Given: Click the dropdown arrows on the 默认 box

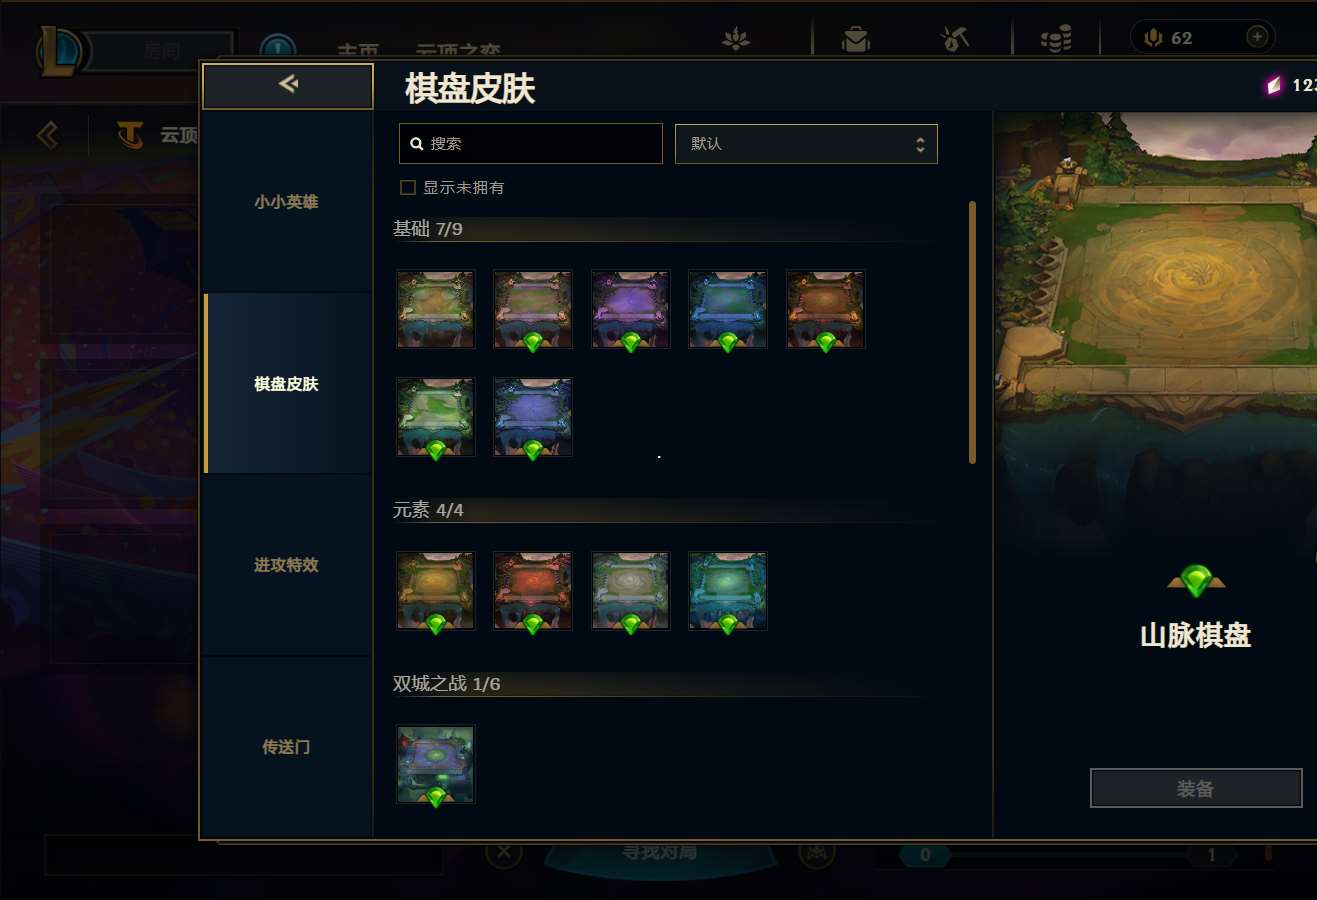Looking at the screenshot, I should 920,144.
